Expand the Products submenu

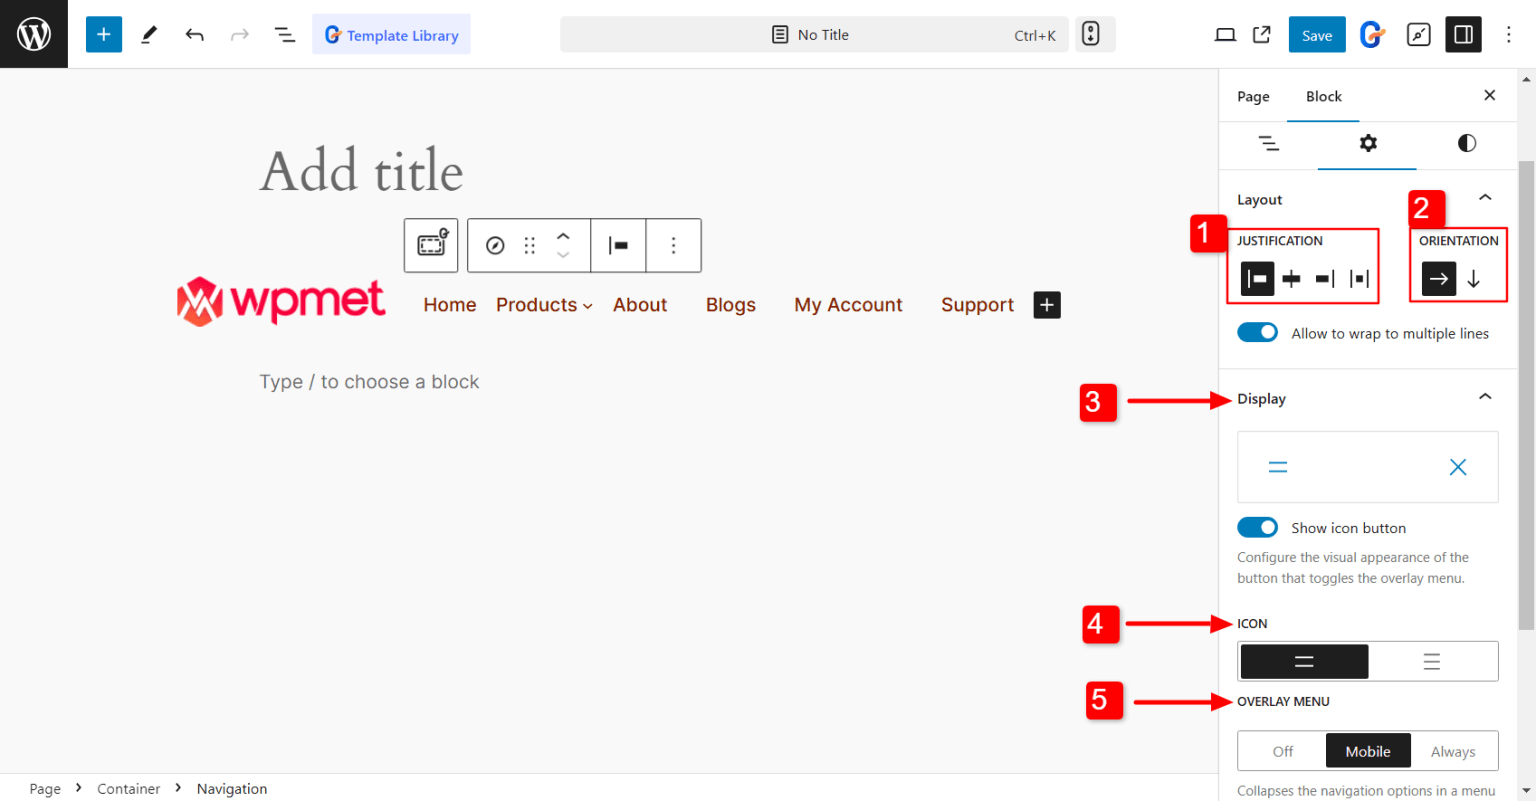[x=586, y=305]
